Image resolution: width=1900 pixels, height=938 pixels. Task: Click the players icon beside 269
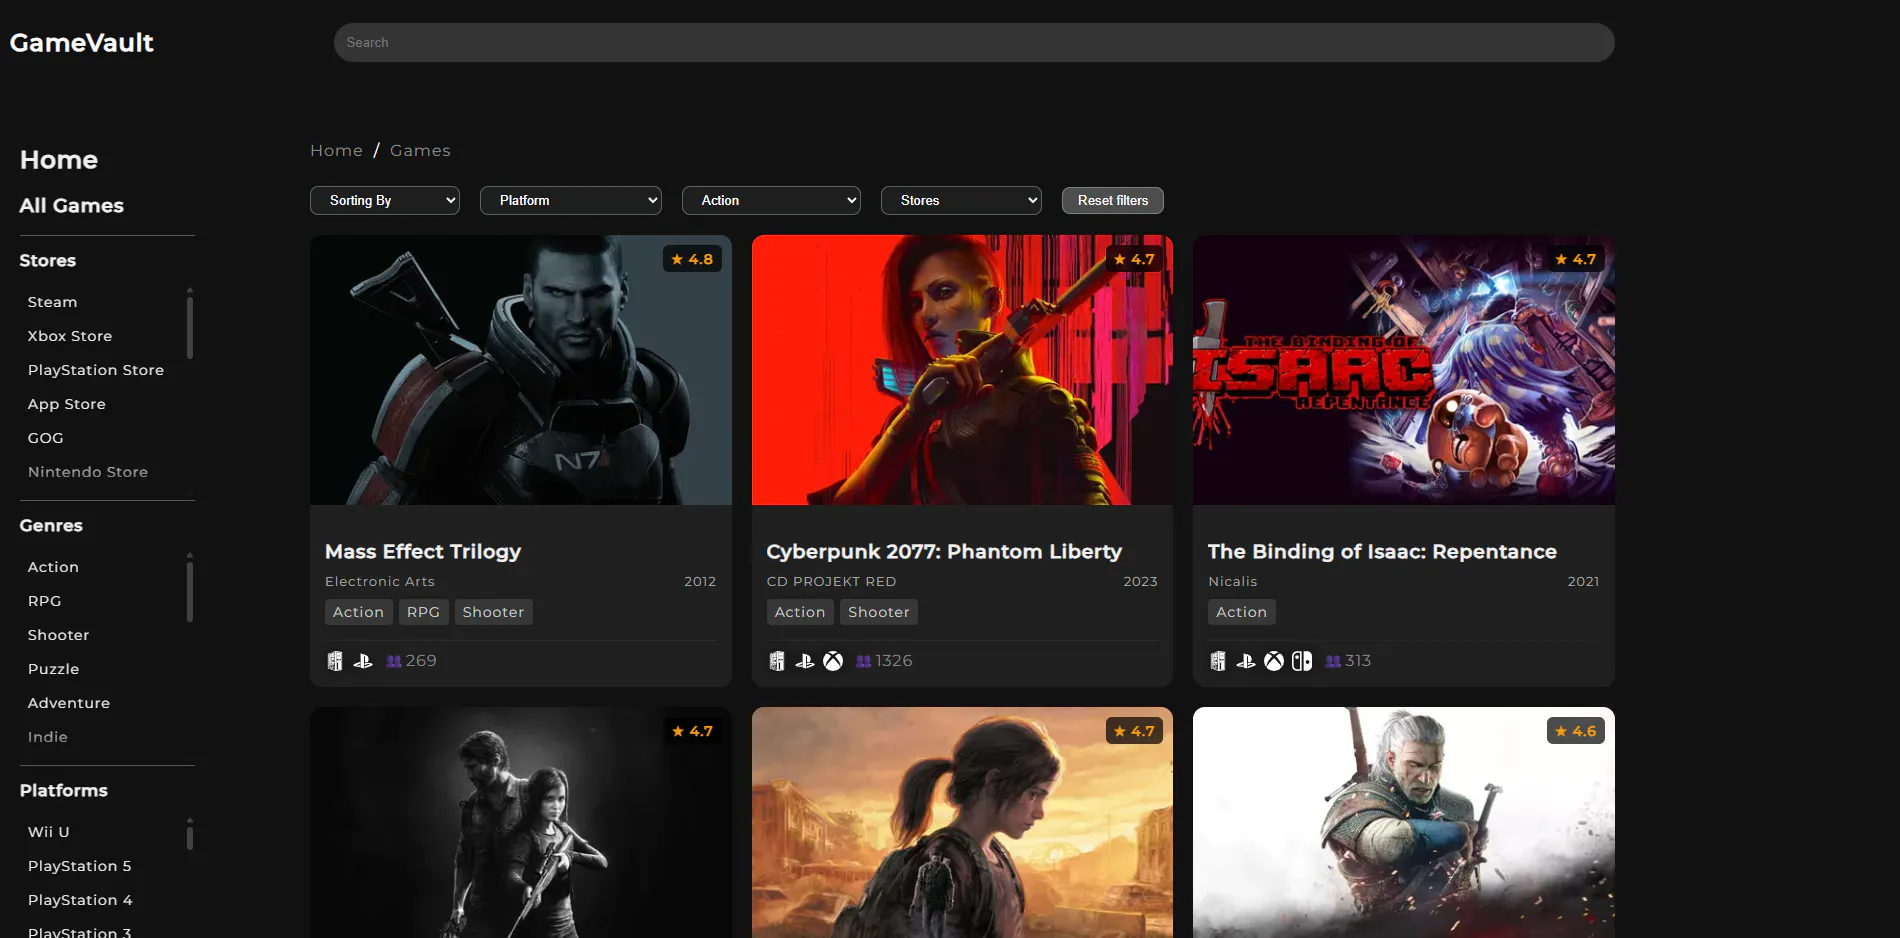[393, 661]
